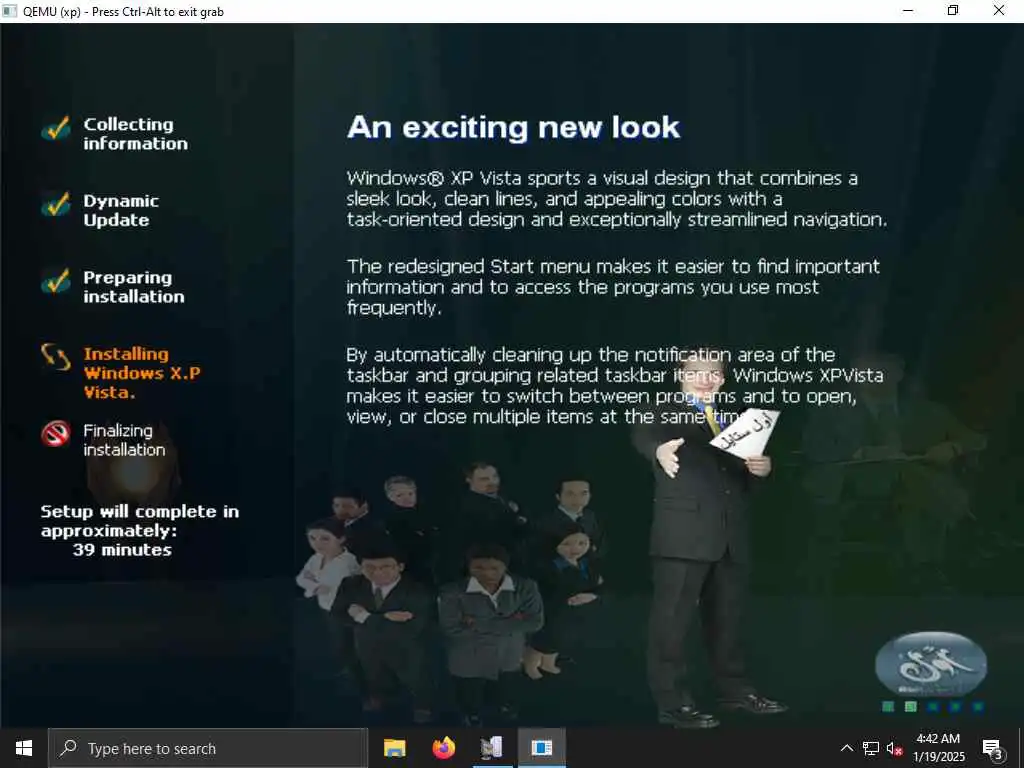Click the orange spinning arrows icon
Image resolution: width=1024 pixels, height=768 pixels.
tap(56, 357)
